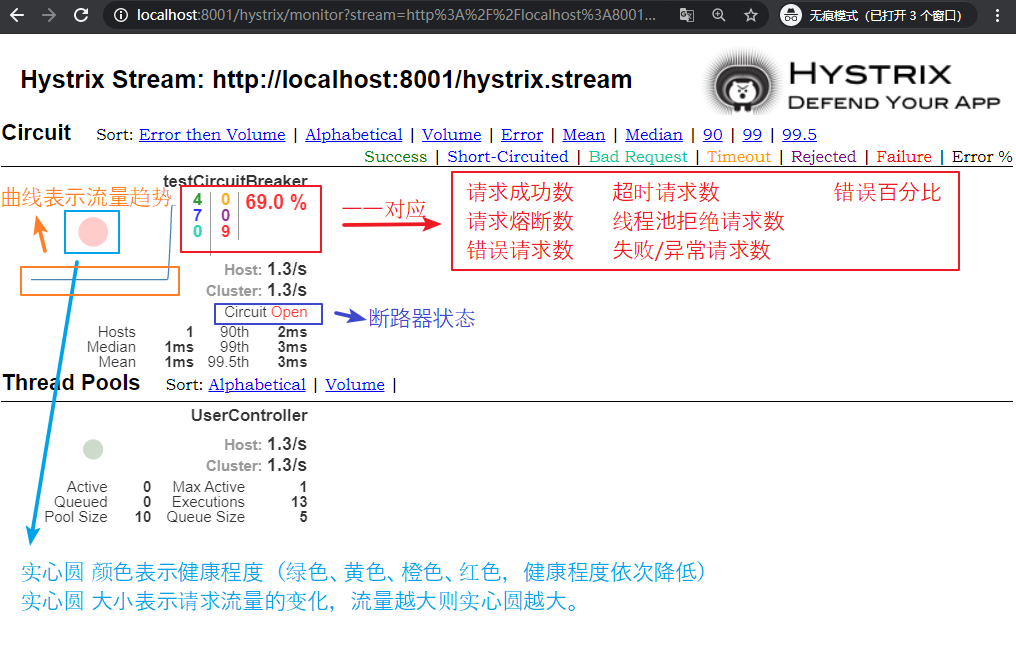Sort circuits by Volume
The width and height of the screenshot is (1016, 653).
tap(452, 135)
